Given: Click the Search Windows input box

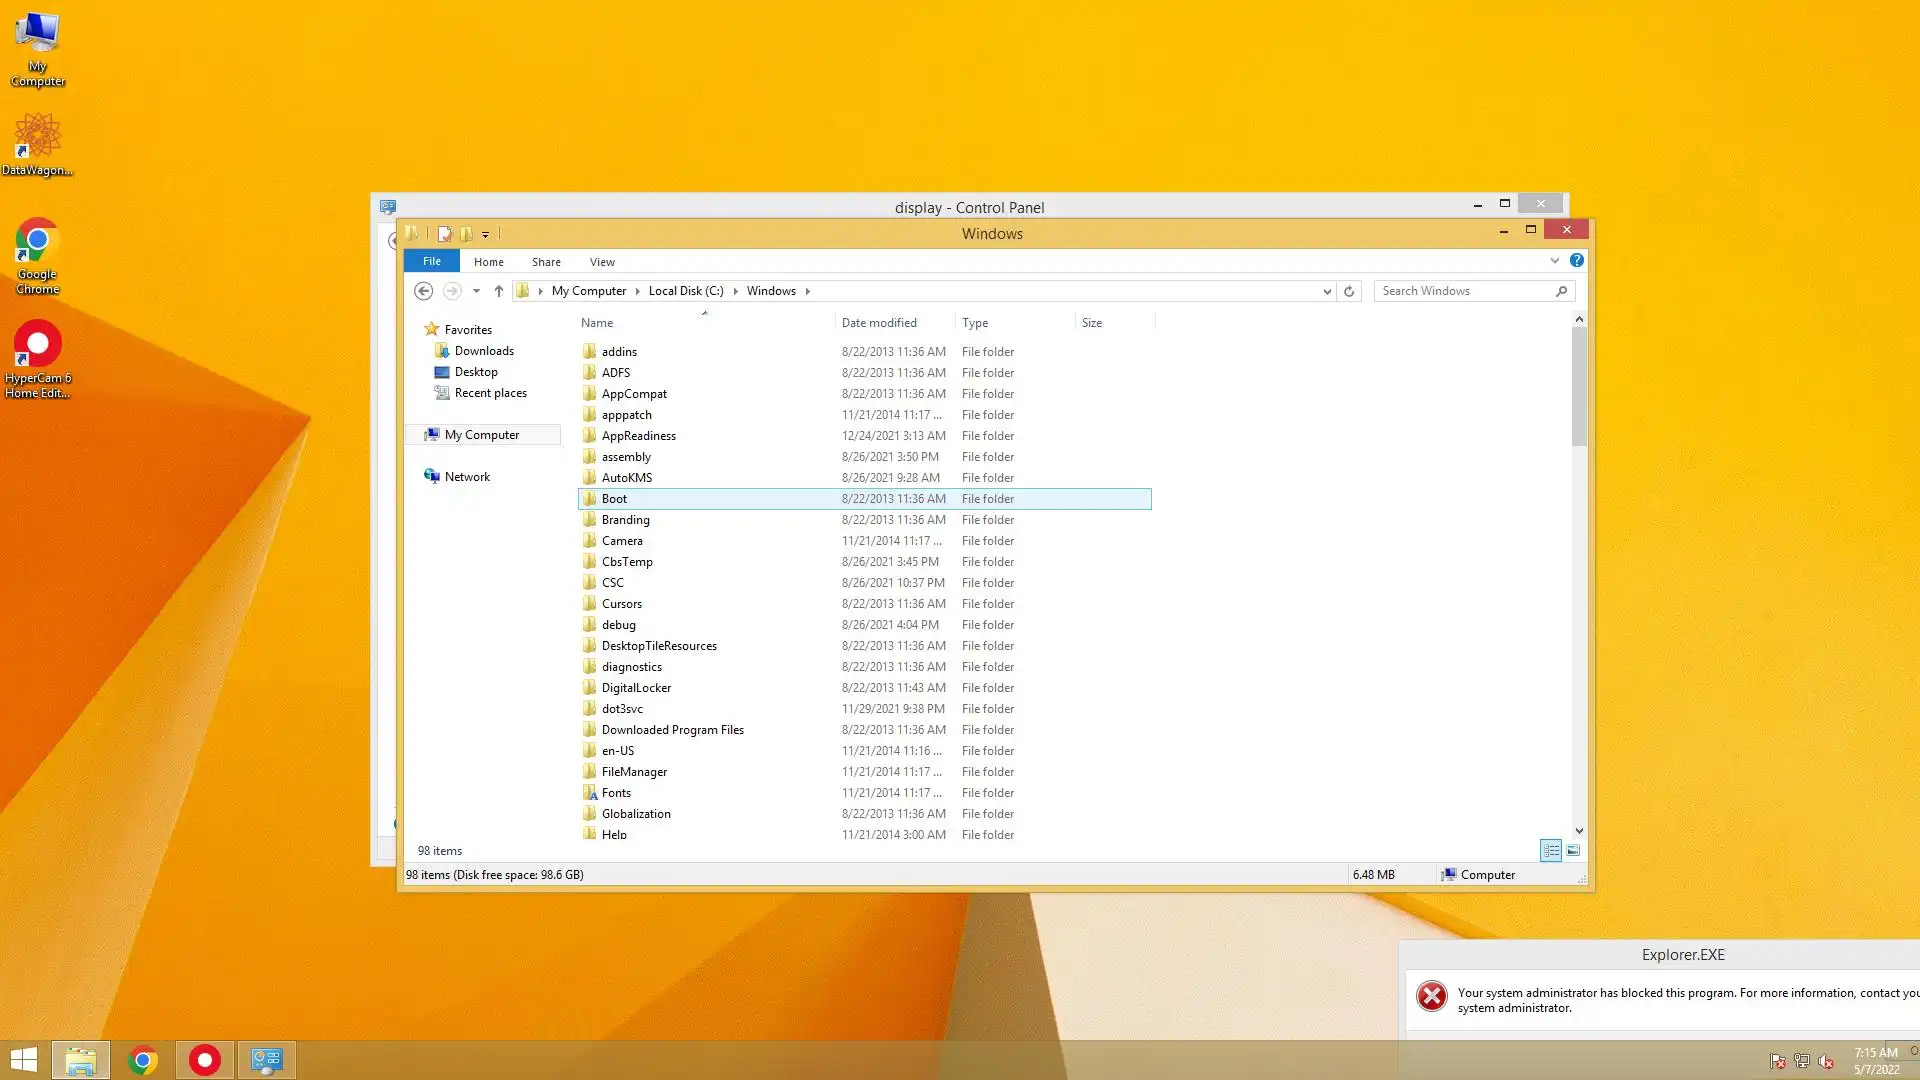Looking at the screenshot, I should click(1465, 291).
